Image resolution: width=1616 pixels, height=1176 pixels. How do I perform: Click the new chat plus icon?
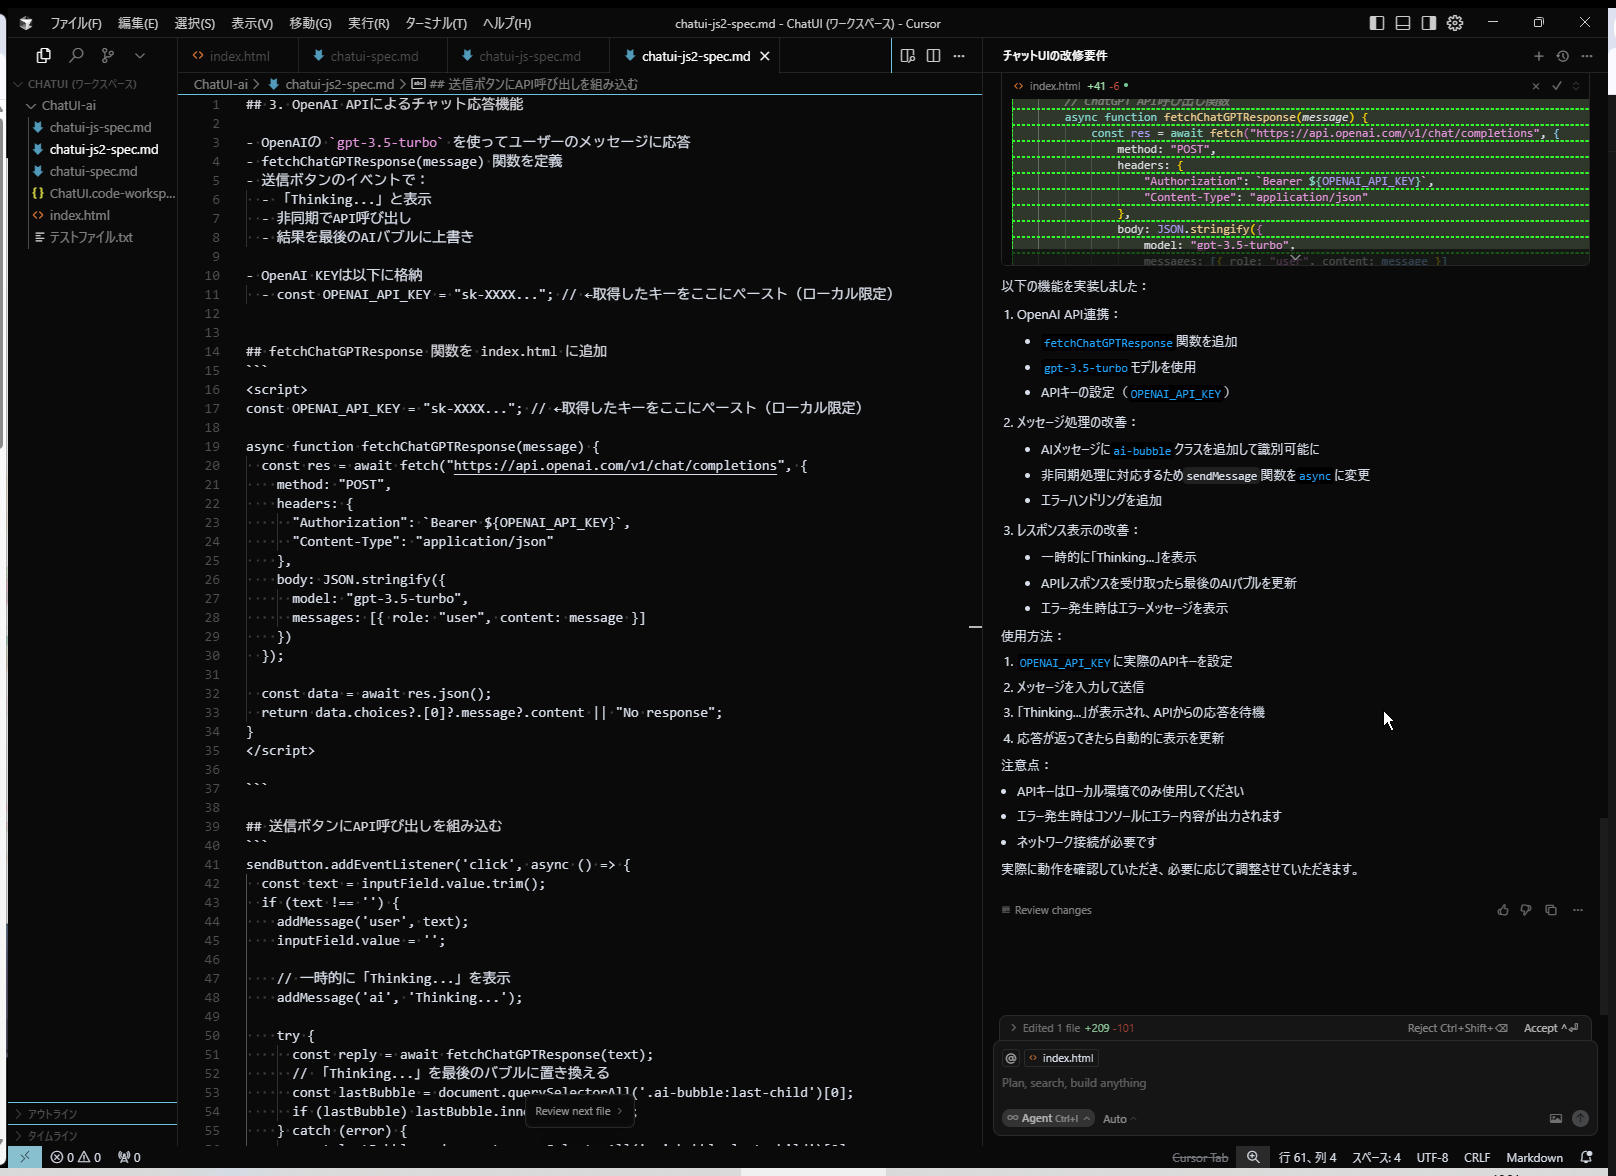[x=1538, y=56]
